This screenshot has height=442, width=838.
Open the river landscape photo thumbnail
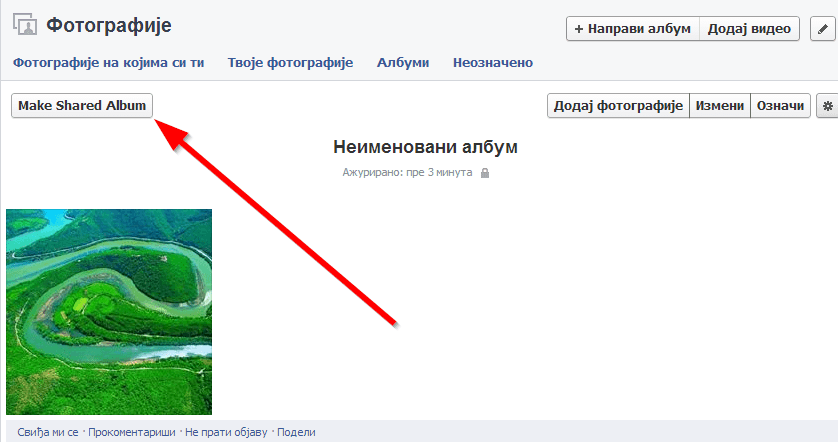point(109,311)
